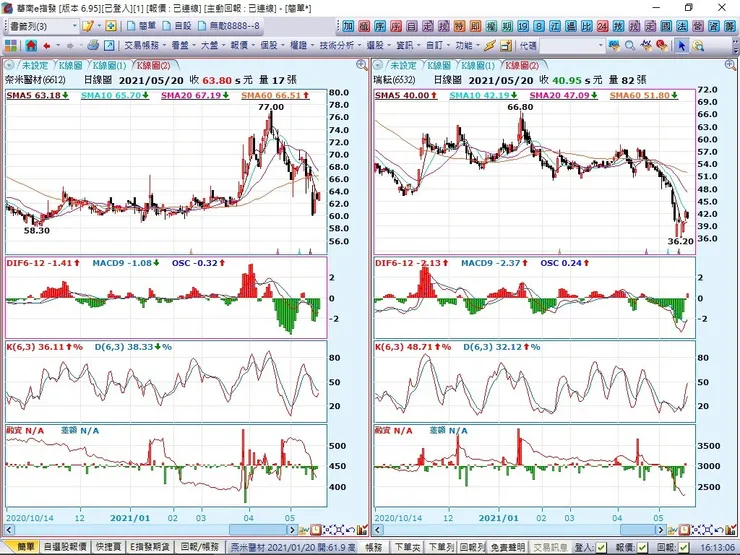Click the orange 特 toolbar icon
The width and height of the screenshot is (740, 555).
[x=460, y=26]
